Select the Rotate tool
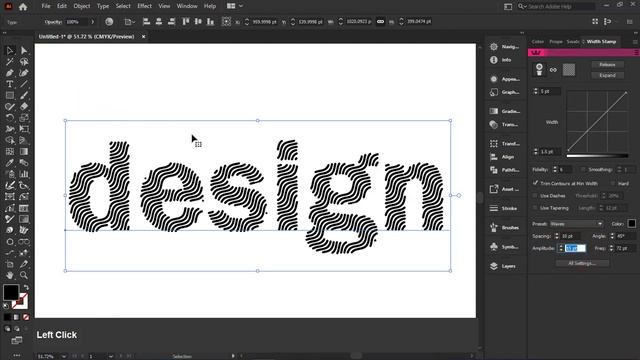 coord(9,118)
